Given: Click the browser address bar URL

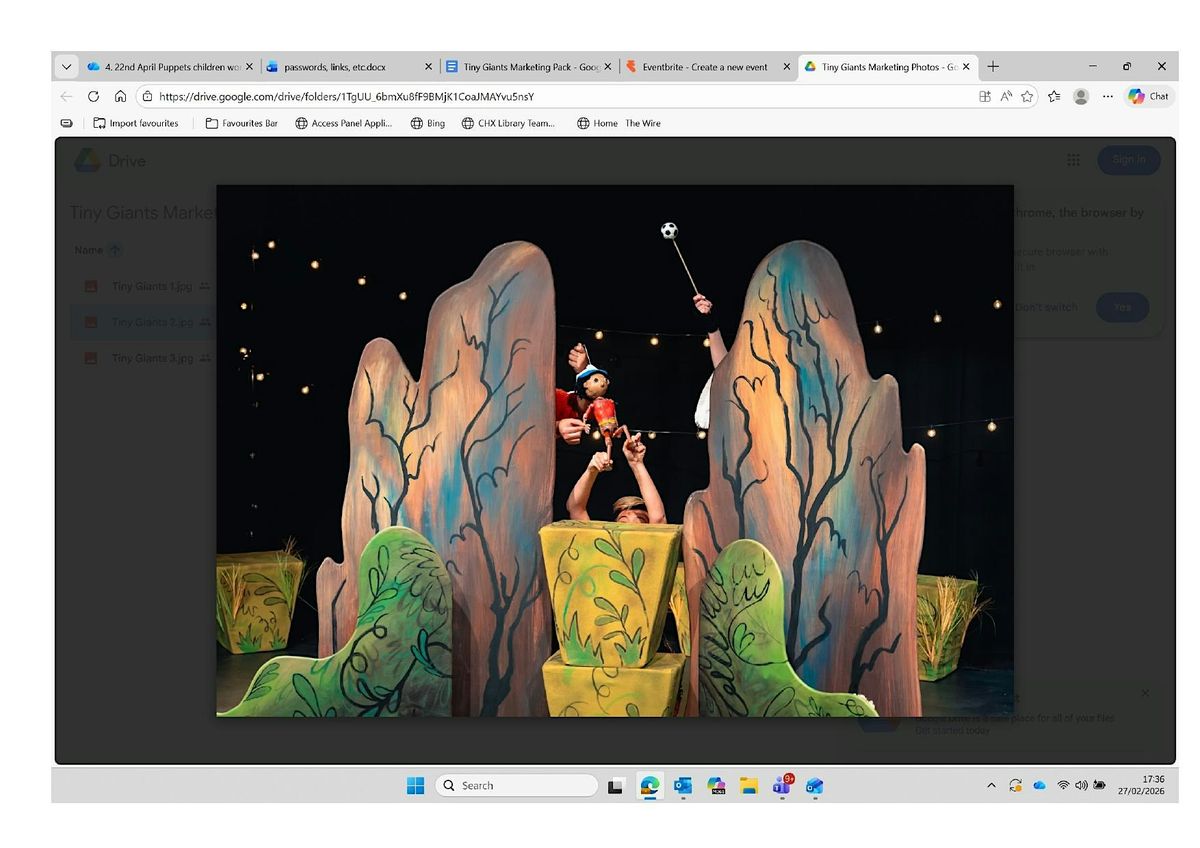Looking at the screenshot, I should click(346, 97).
